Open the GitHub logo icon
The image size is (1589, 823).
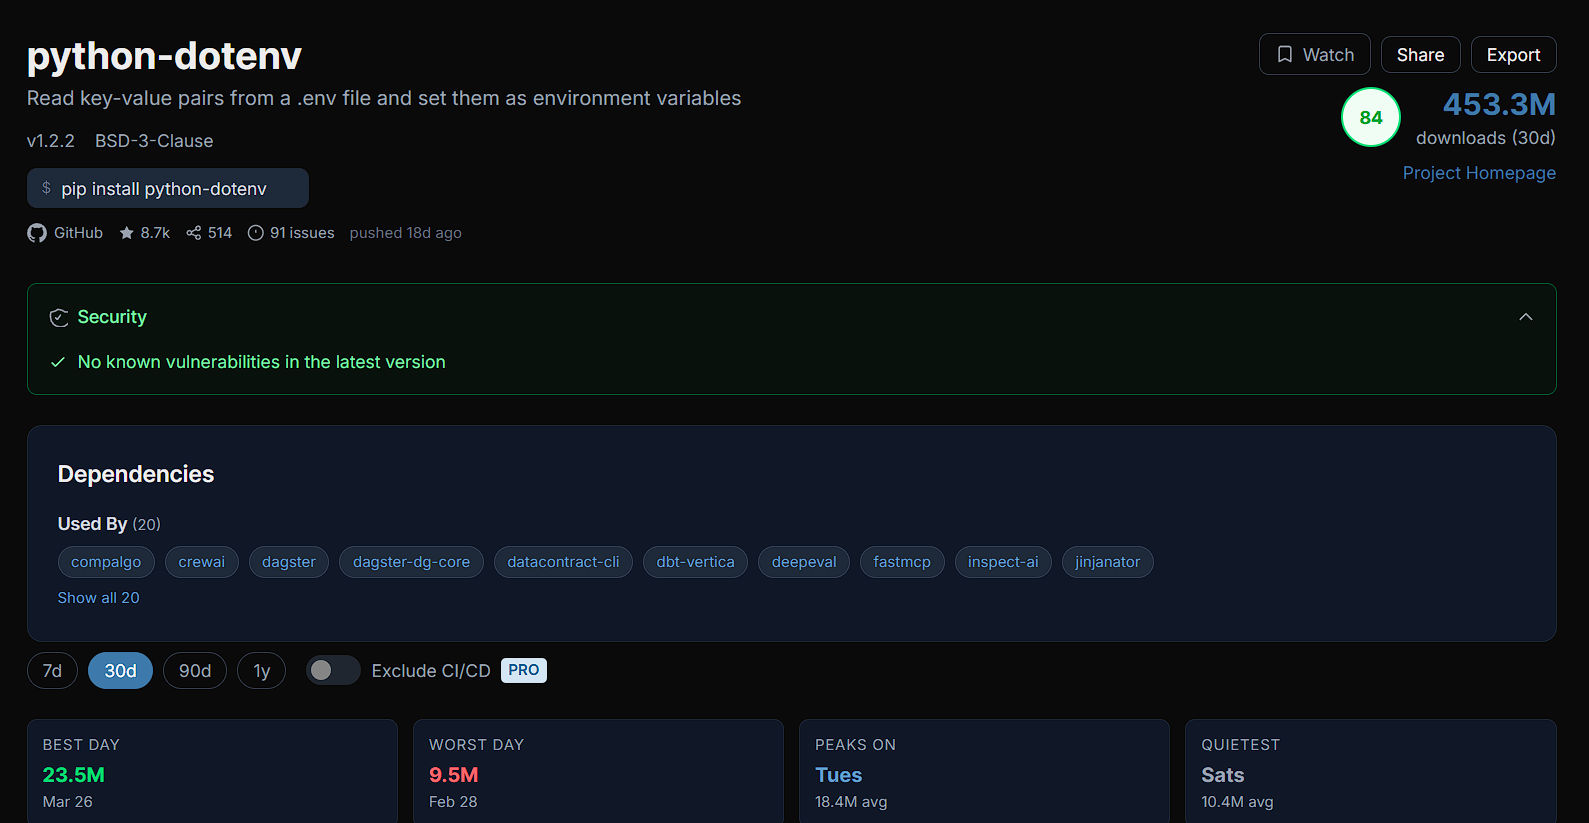coord(37,233)
